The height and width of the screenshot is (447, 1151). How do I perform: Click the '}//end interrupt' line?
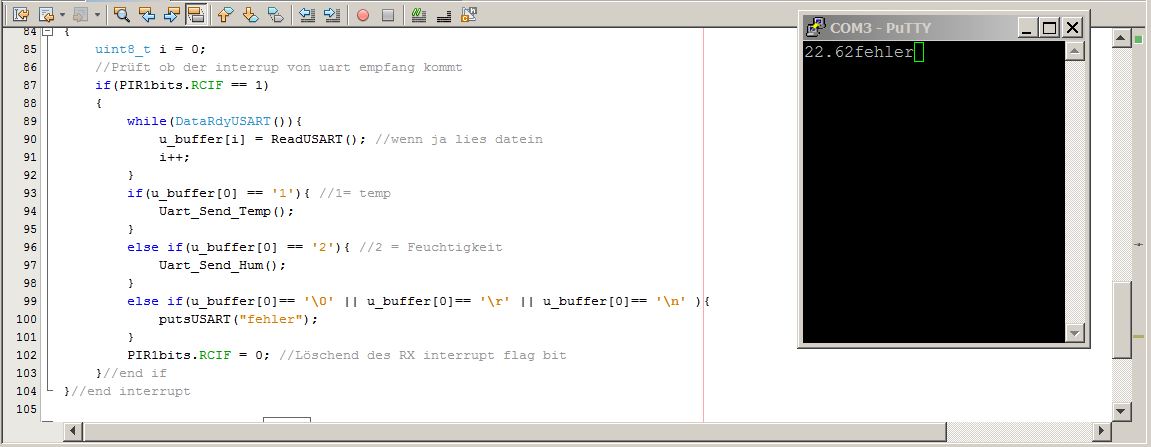point(127,391)
